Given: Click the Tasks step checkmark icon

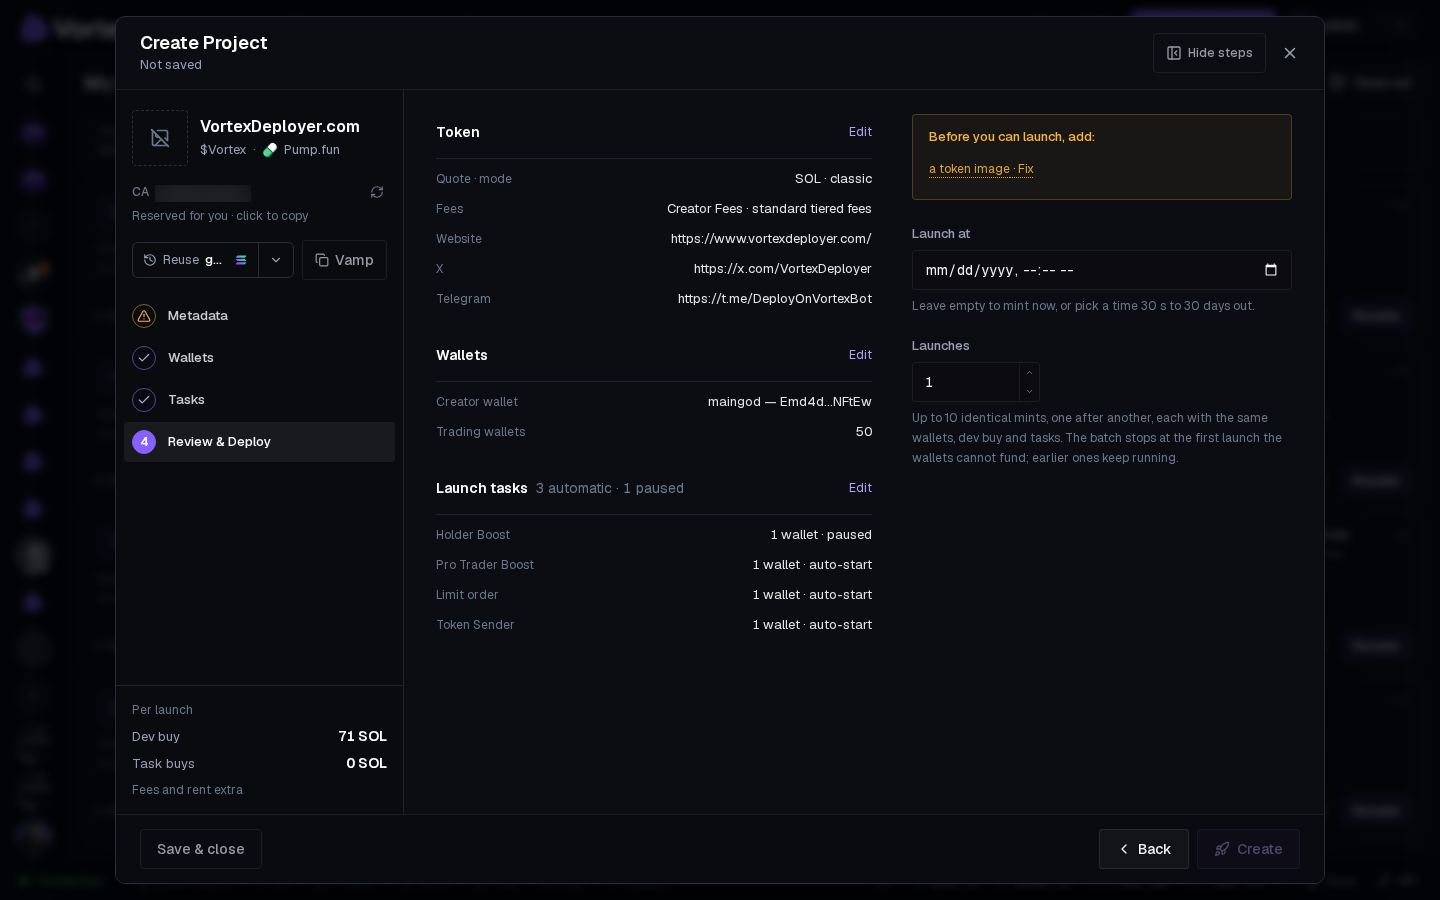Looking at the screenshot, I should point(144,400).
